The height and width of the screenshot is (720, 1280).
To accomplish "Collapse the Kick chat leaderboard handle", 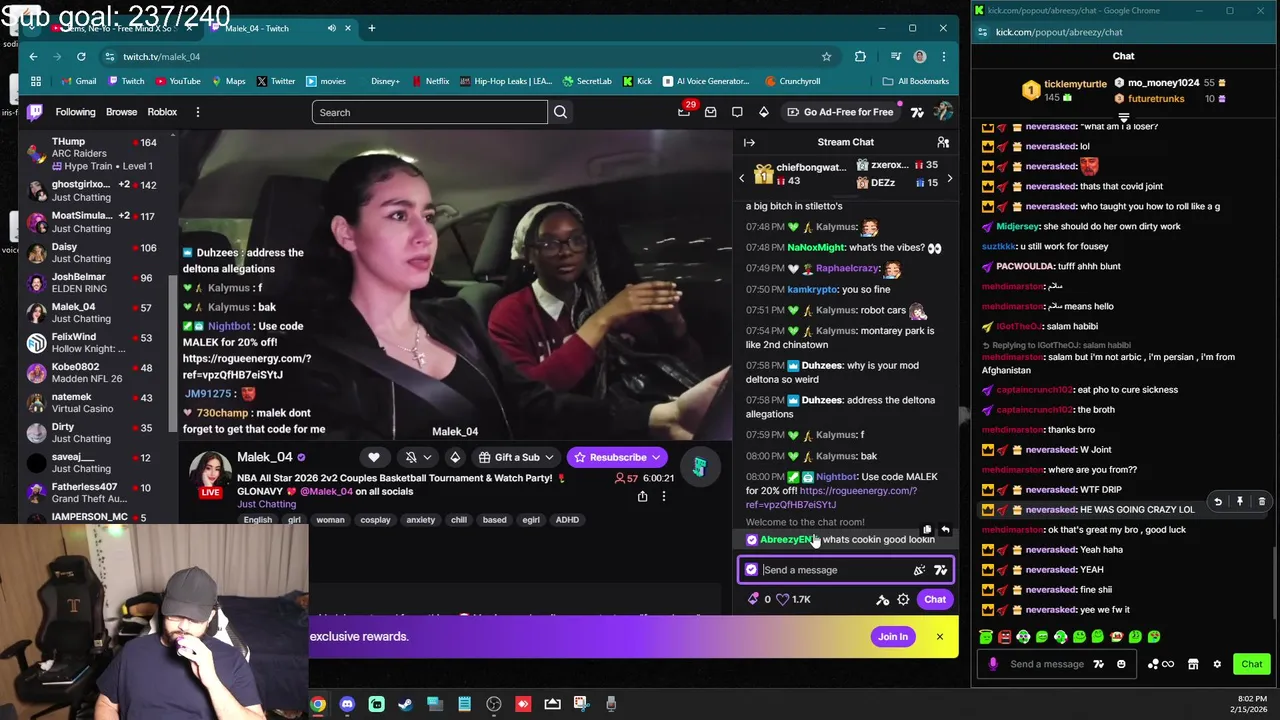I will click(x=1123, y=118).
